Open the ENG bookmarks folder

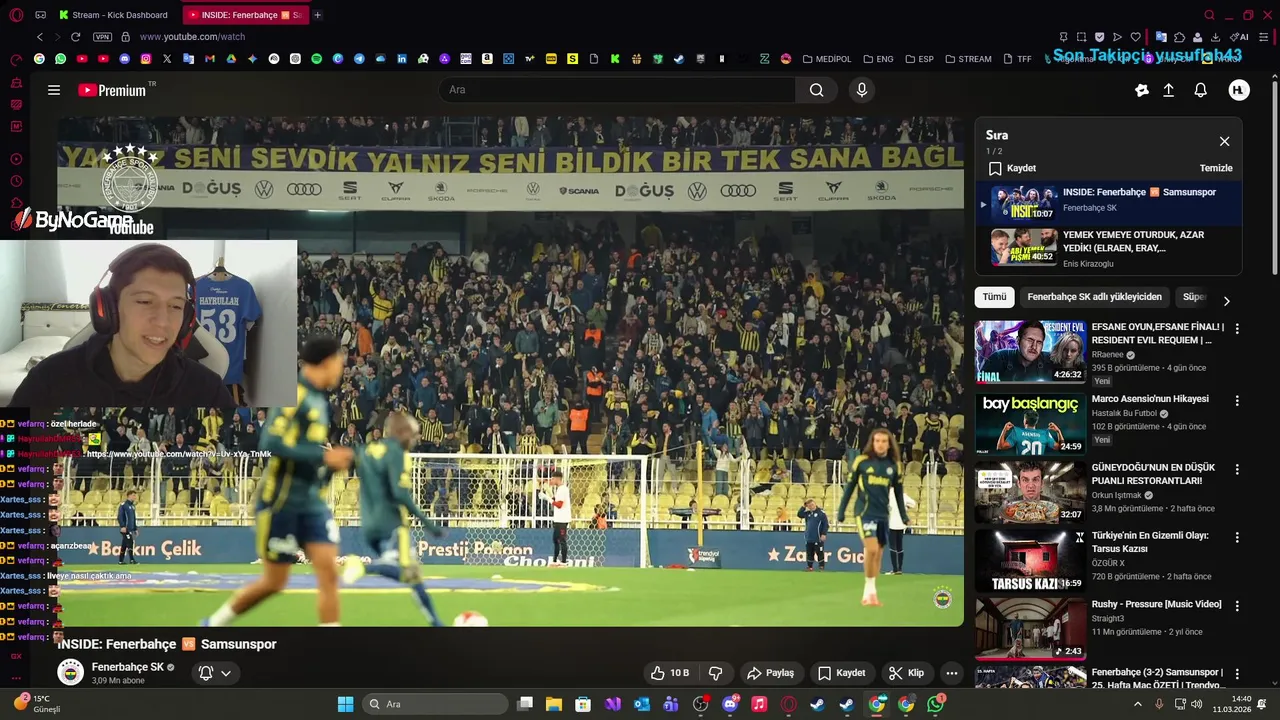(879, 59)
